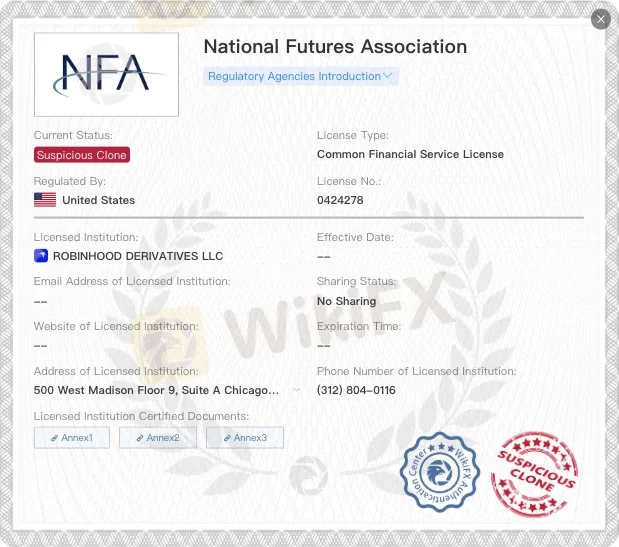Expand Regulatory Agencies Introduction dropdown
The height and width of the screenshot is (547, 619).
pyautogui.click(x=301, y=76)
